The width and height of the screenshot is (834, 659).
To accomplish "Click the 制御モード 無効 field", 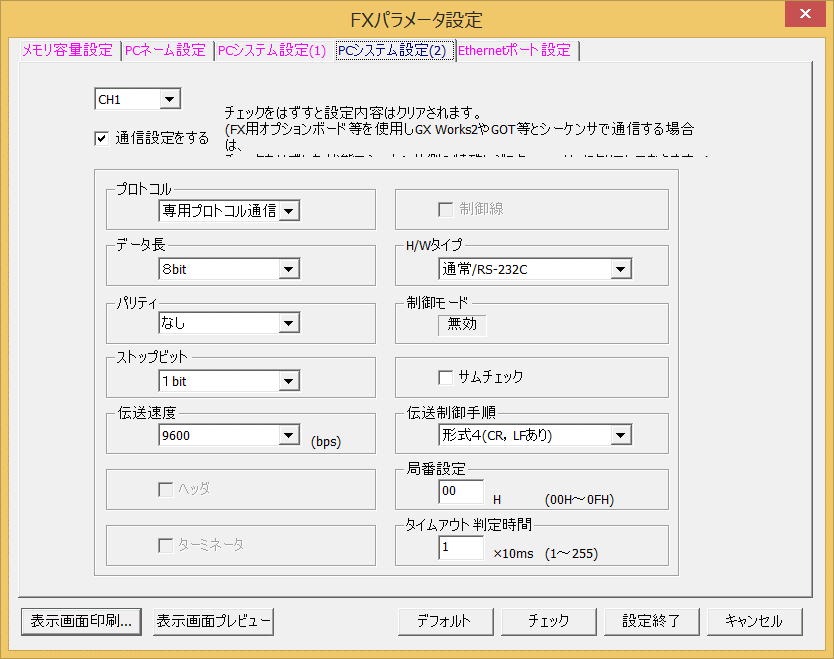I will (462, 324).
